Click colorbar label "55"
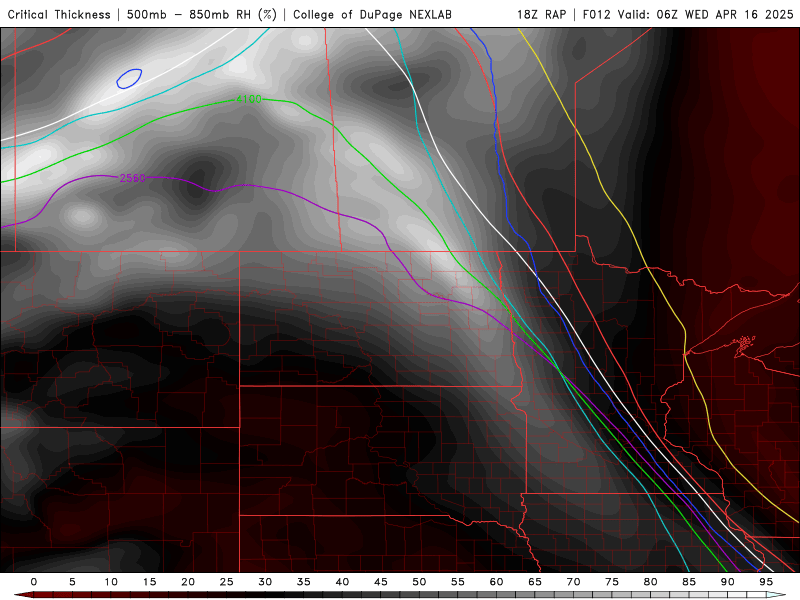The image size is (800, 600). pos(458,582)
